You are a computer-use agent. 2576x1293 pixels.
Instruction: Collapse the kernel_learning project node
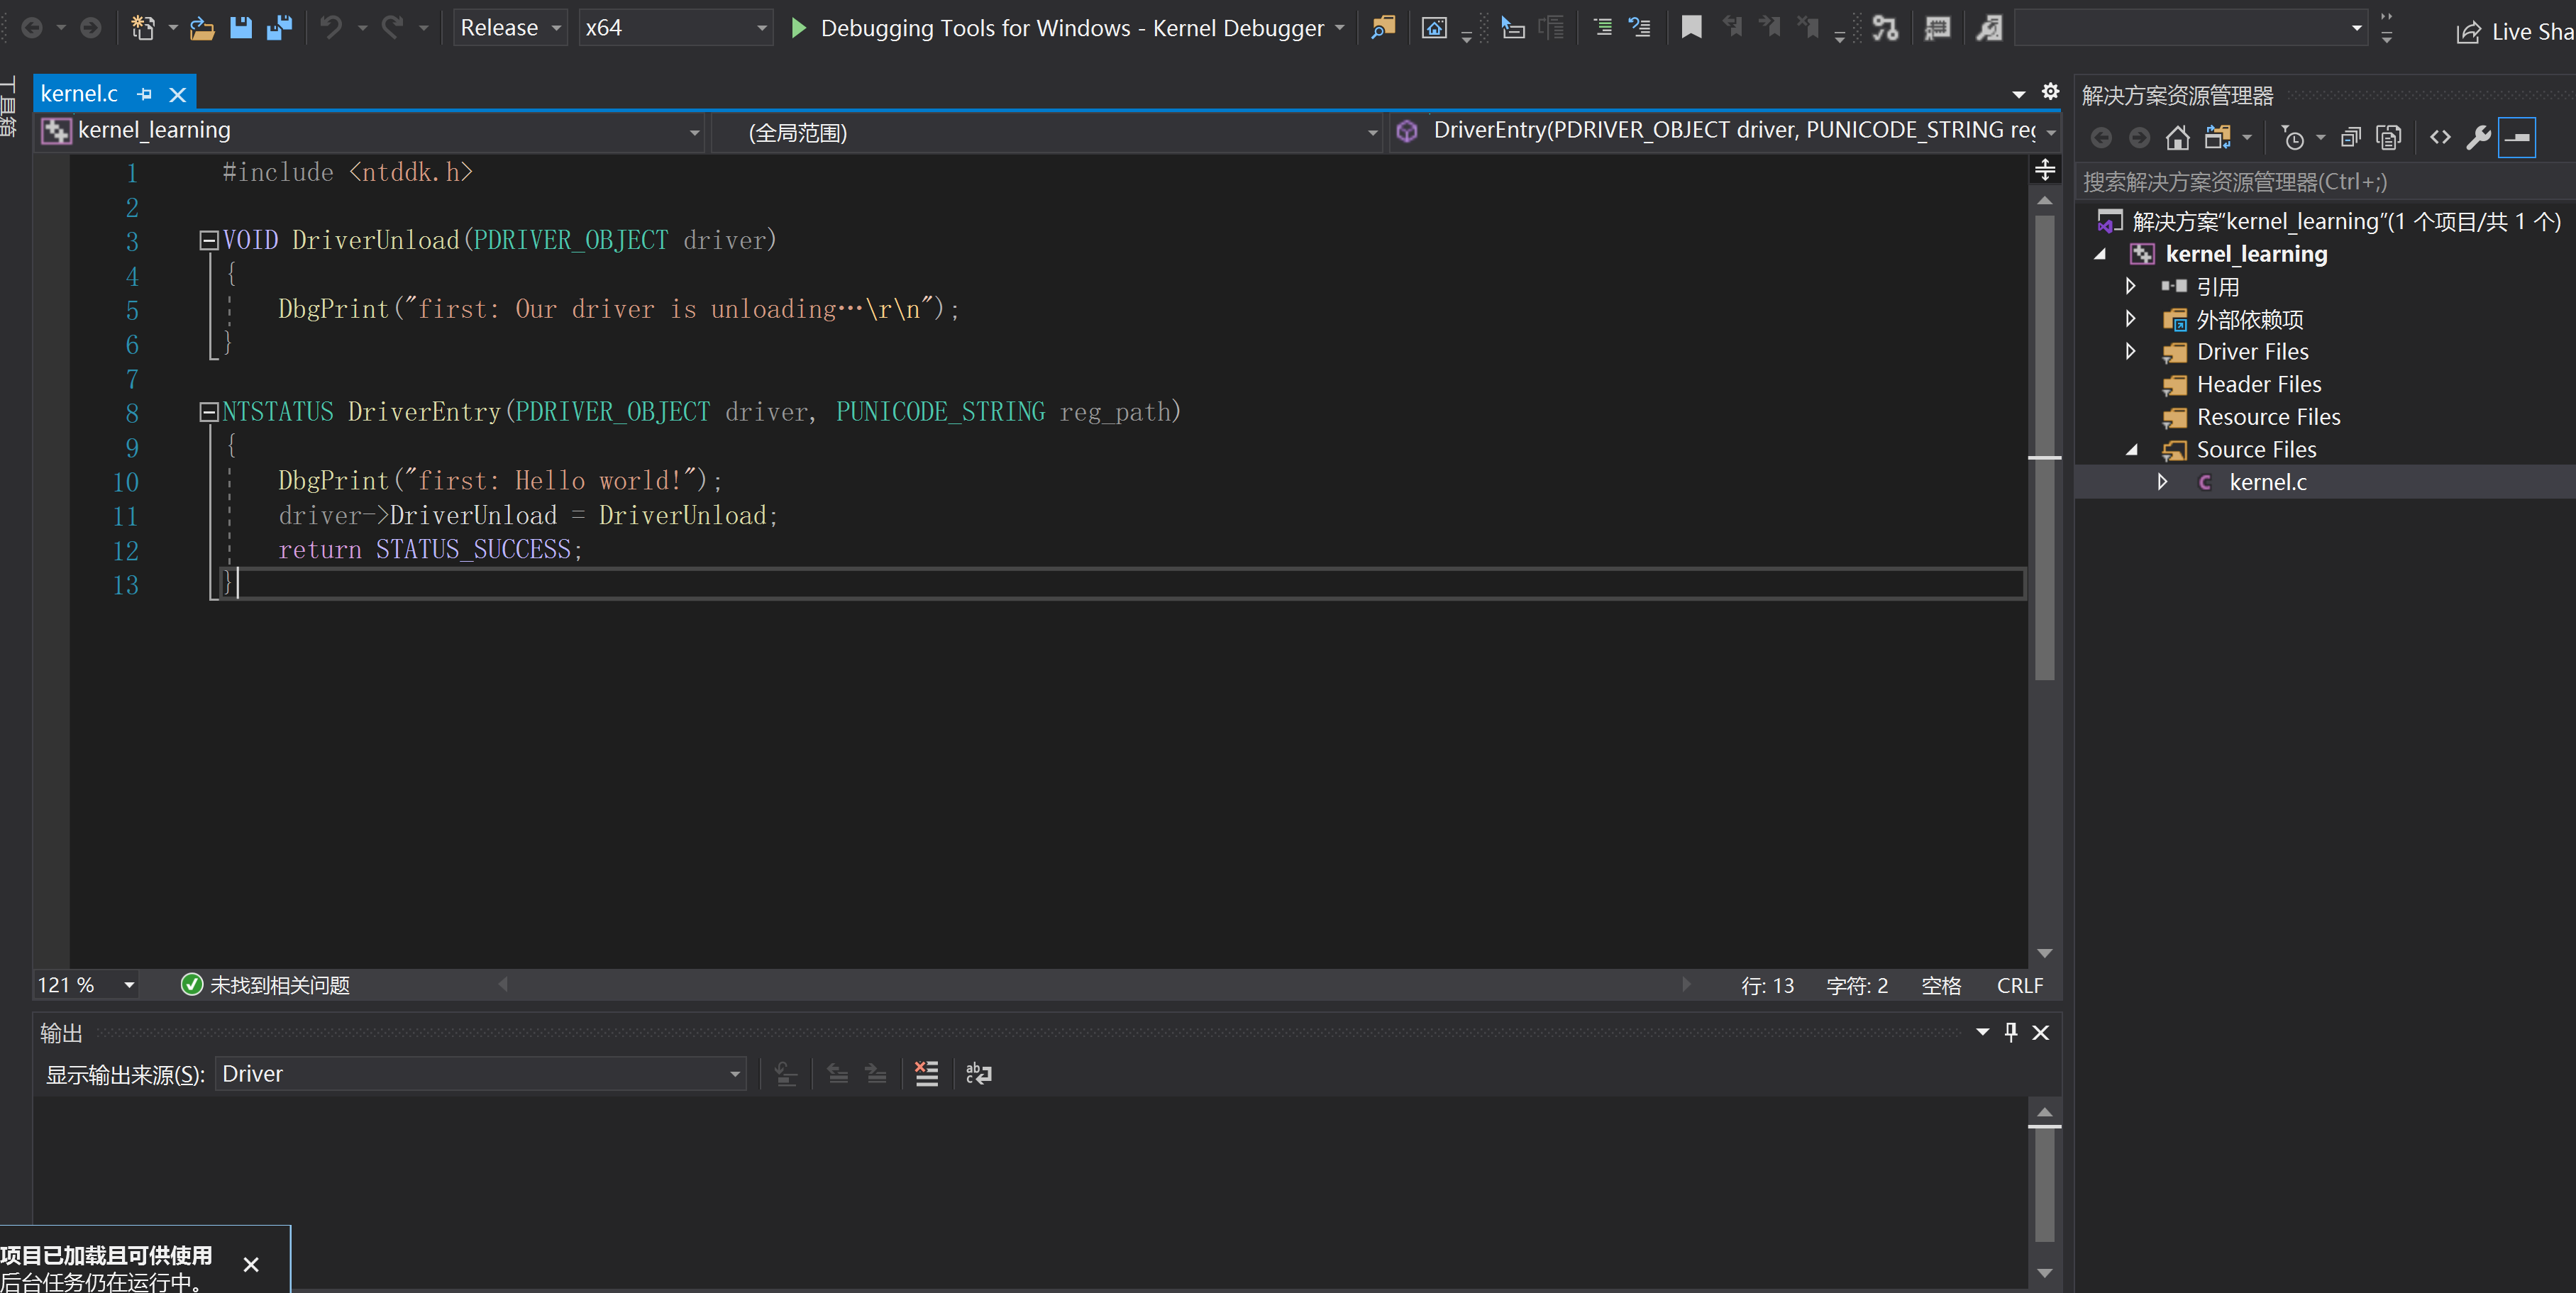(2100, 254)
